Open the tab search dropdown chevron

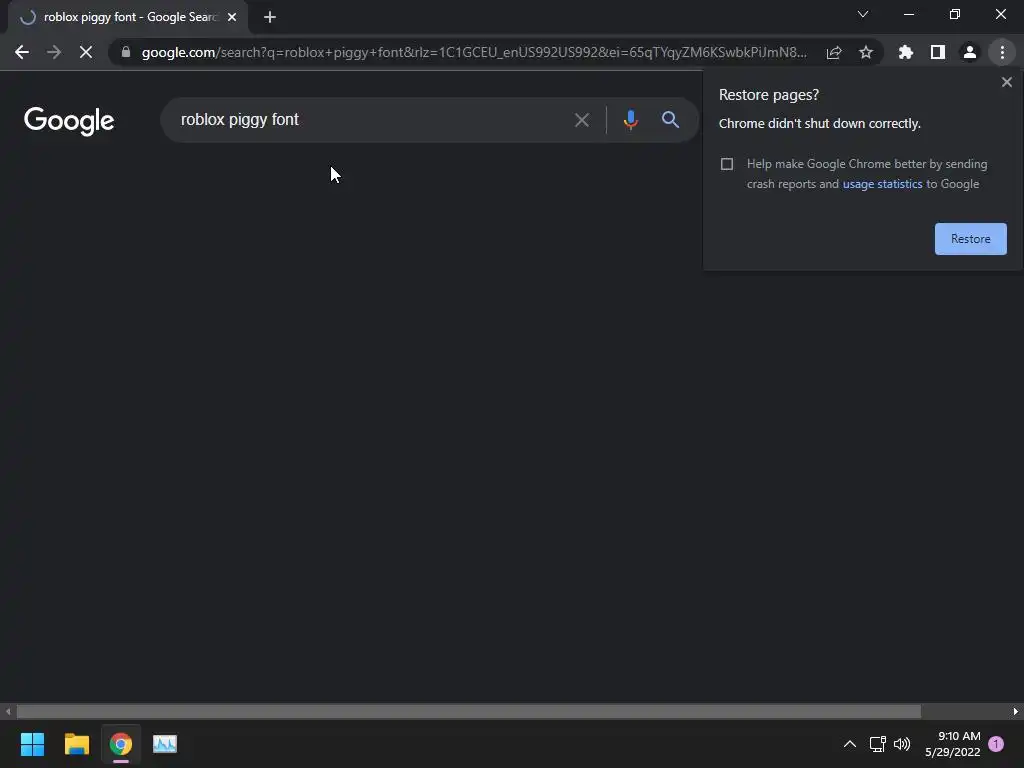[x=863, y=14]
